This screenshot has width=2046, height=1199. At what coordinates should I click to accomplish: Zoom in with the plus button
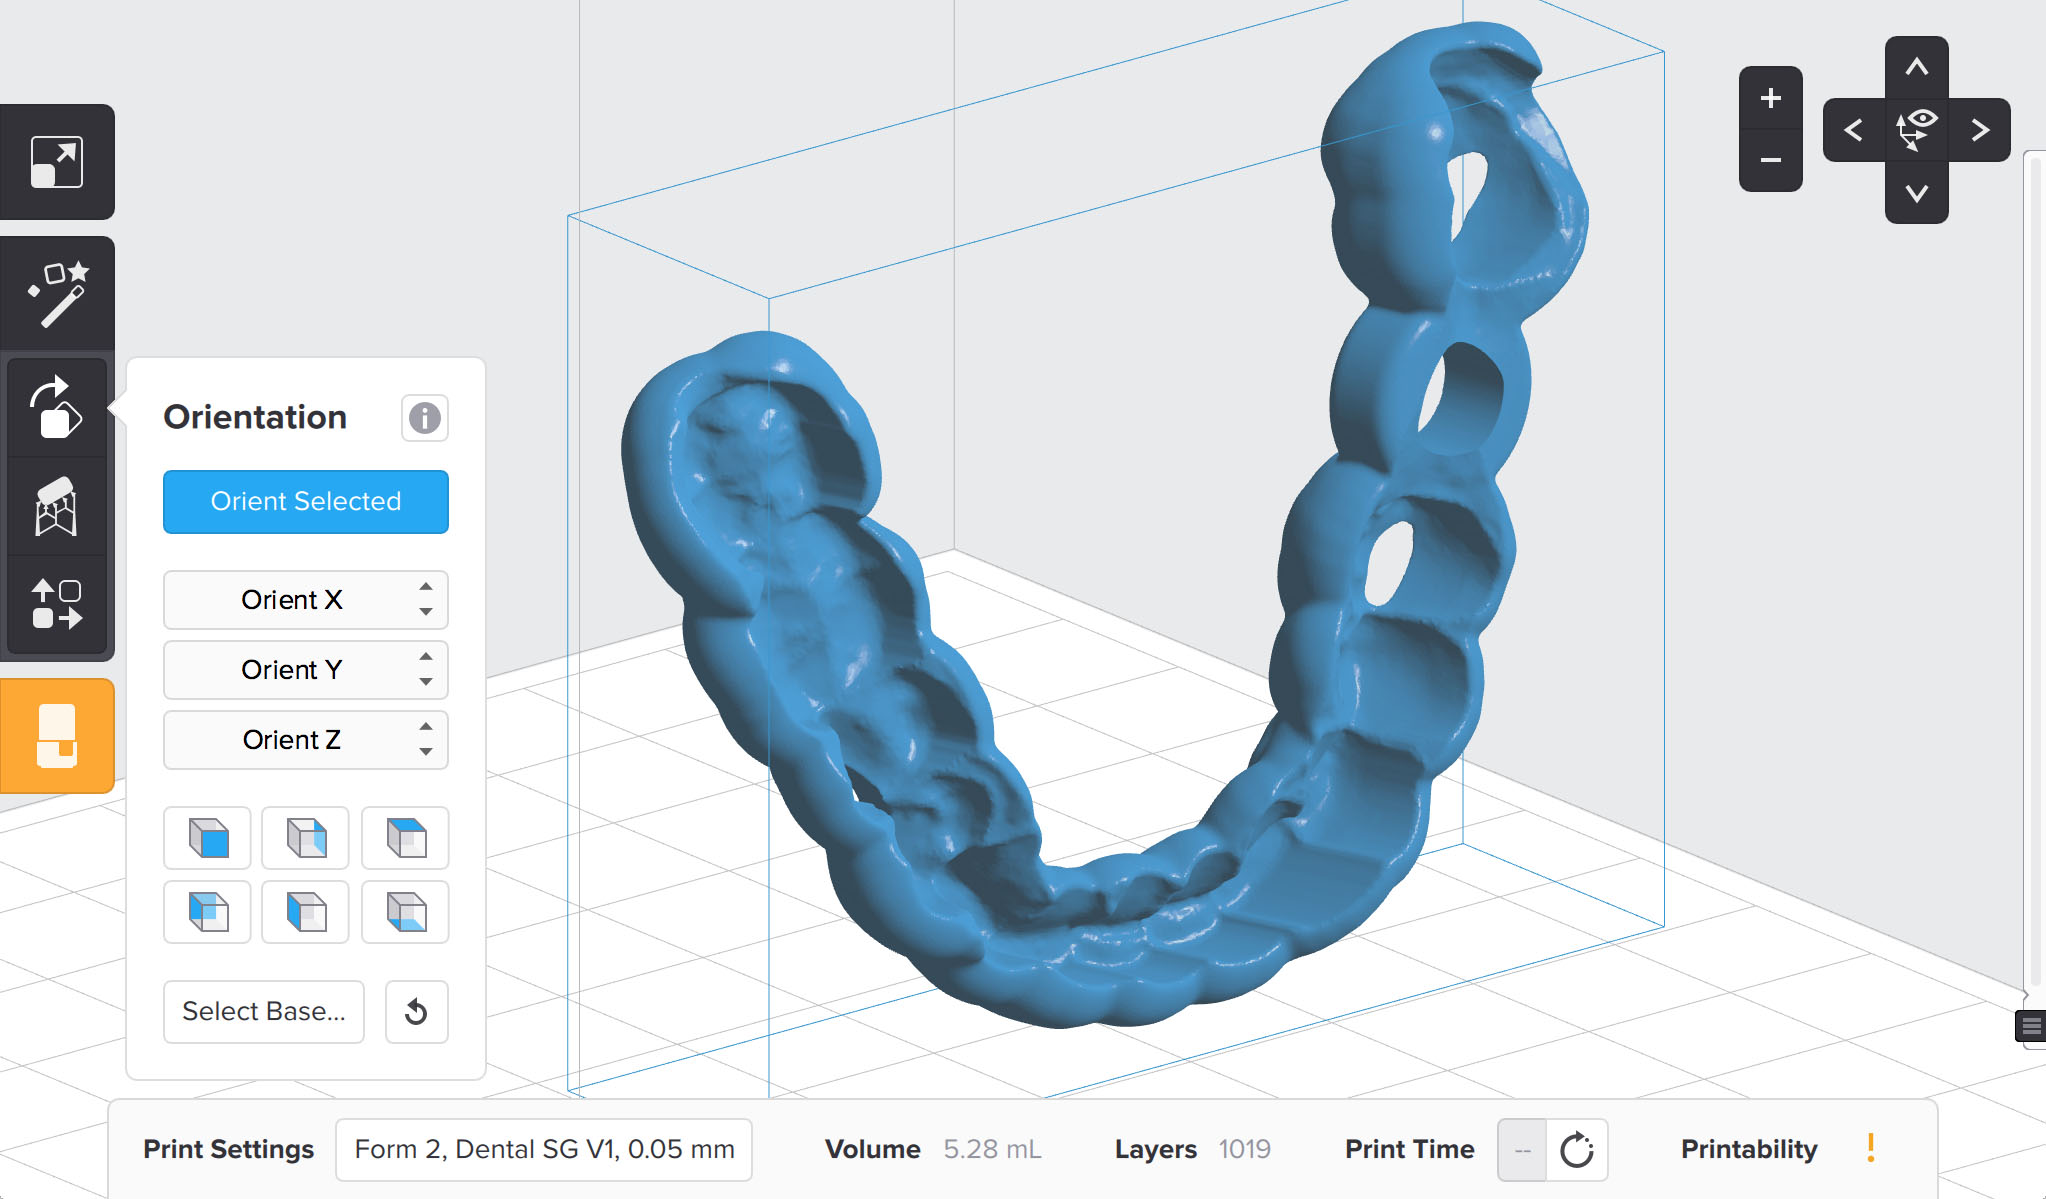point(1770,98)
